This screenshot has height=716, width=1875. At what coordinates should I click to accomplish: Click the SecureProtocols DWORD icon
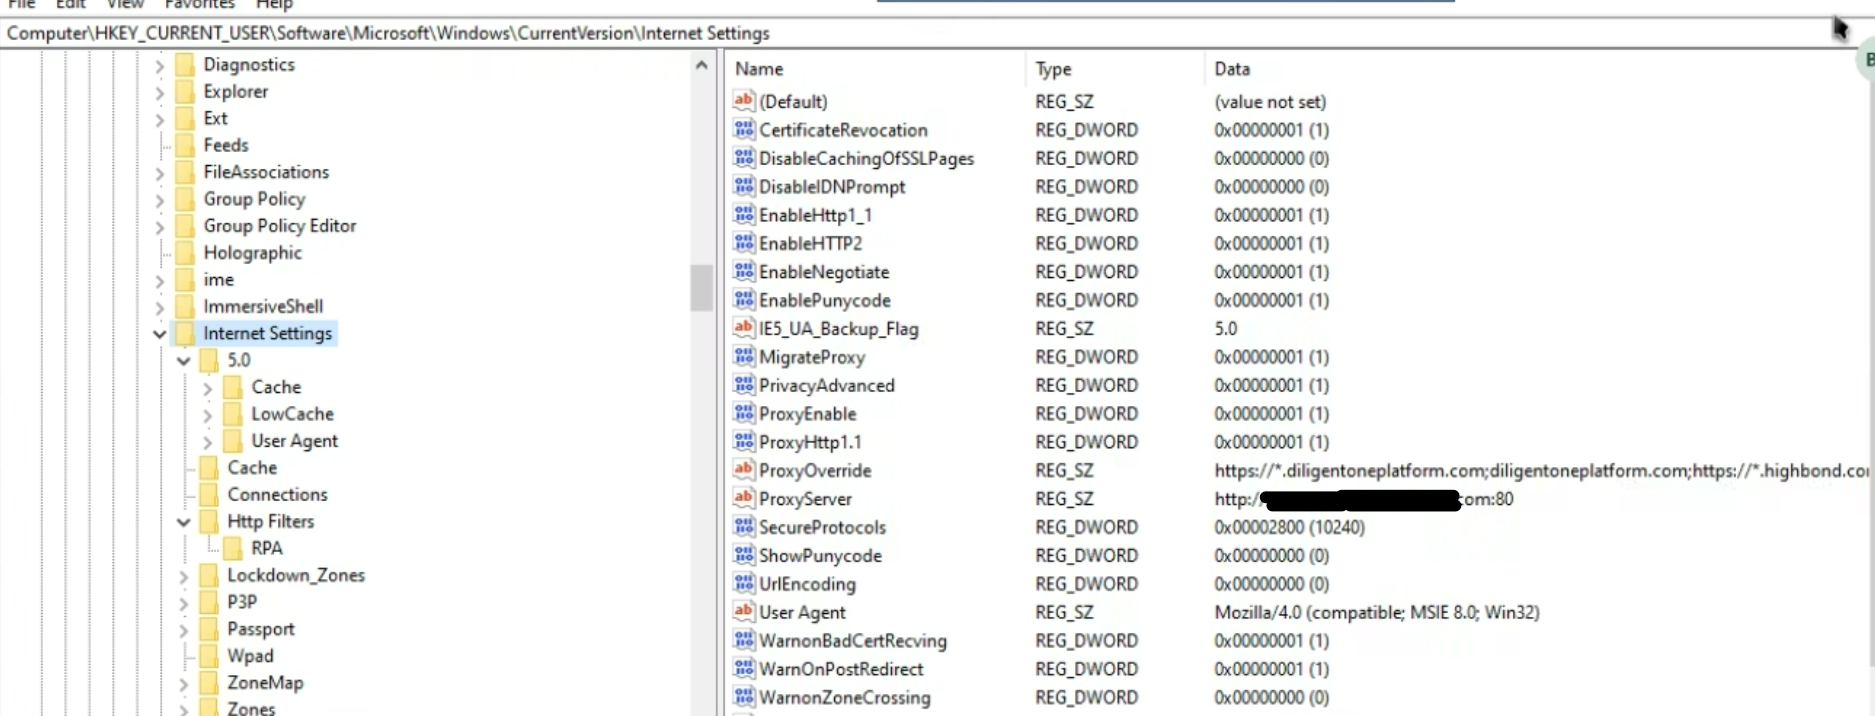tap(744, 526)
